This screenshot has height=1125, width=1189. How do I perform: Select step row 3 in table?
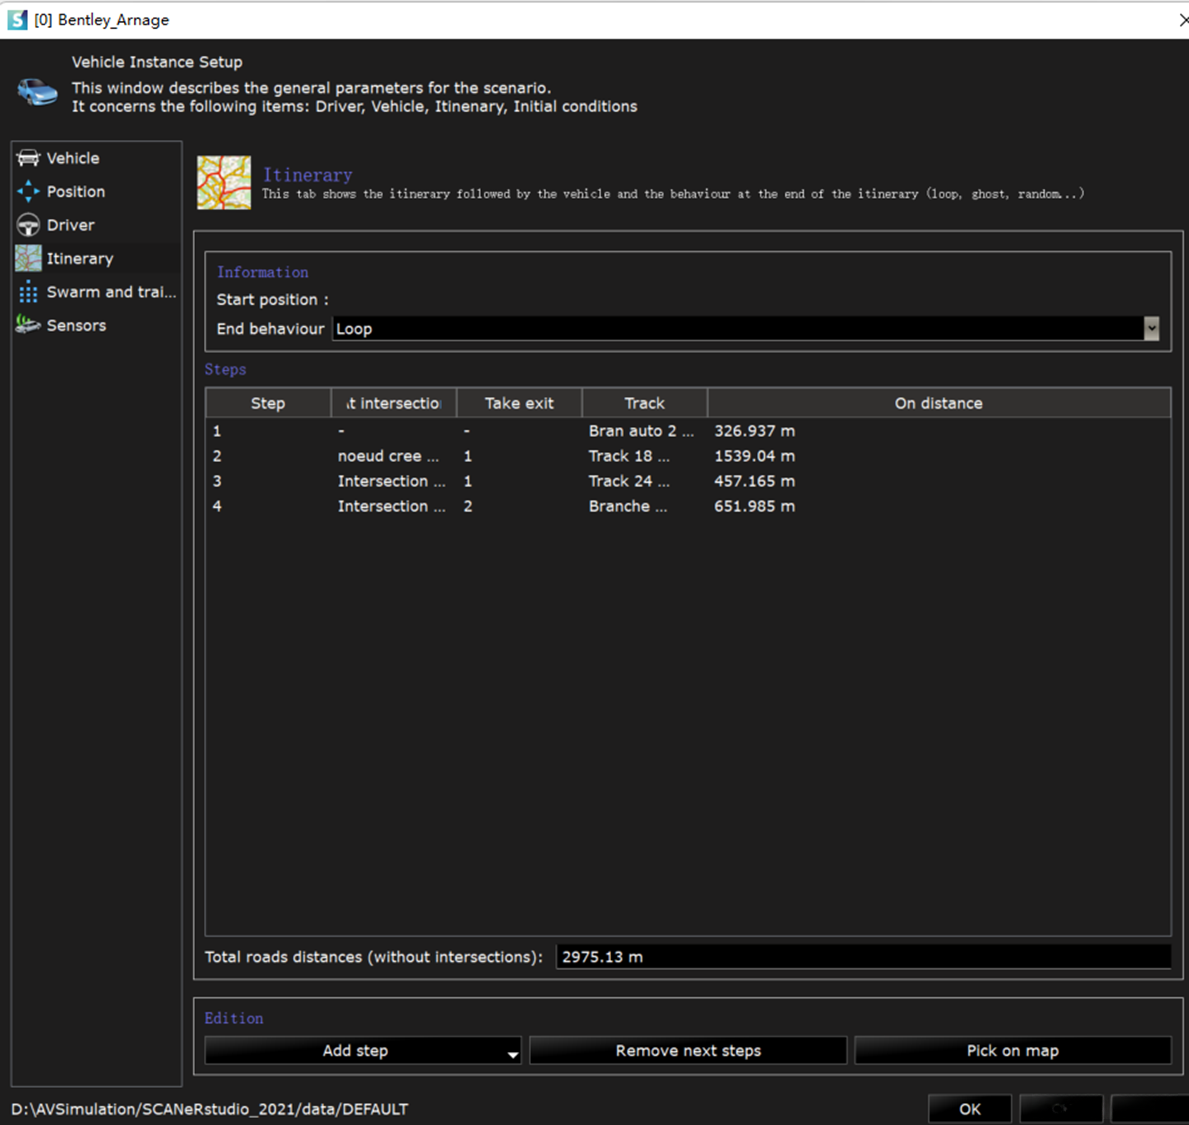point(688,481)
